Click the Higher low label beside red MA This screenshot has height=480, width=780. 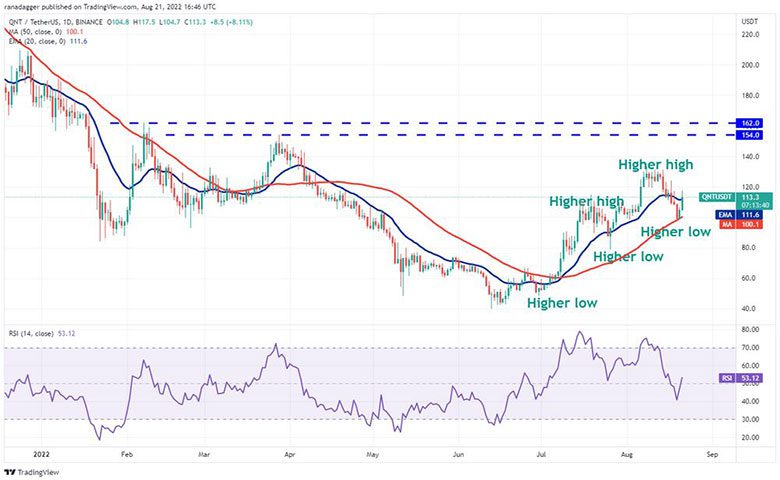click(676, 232)
